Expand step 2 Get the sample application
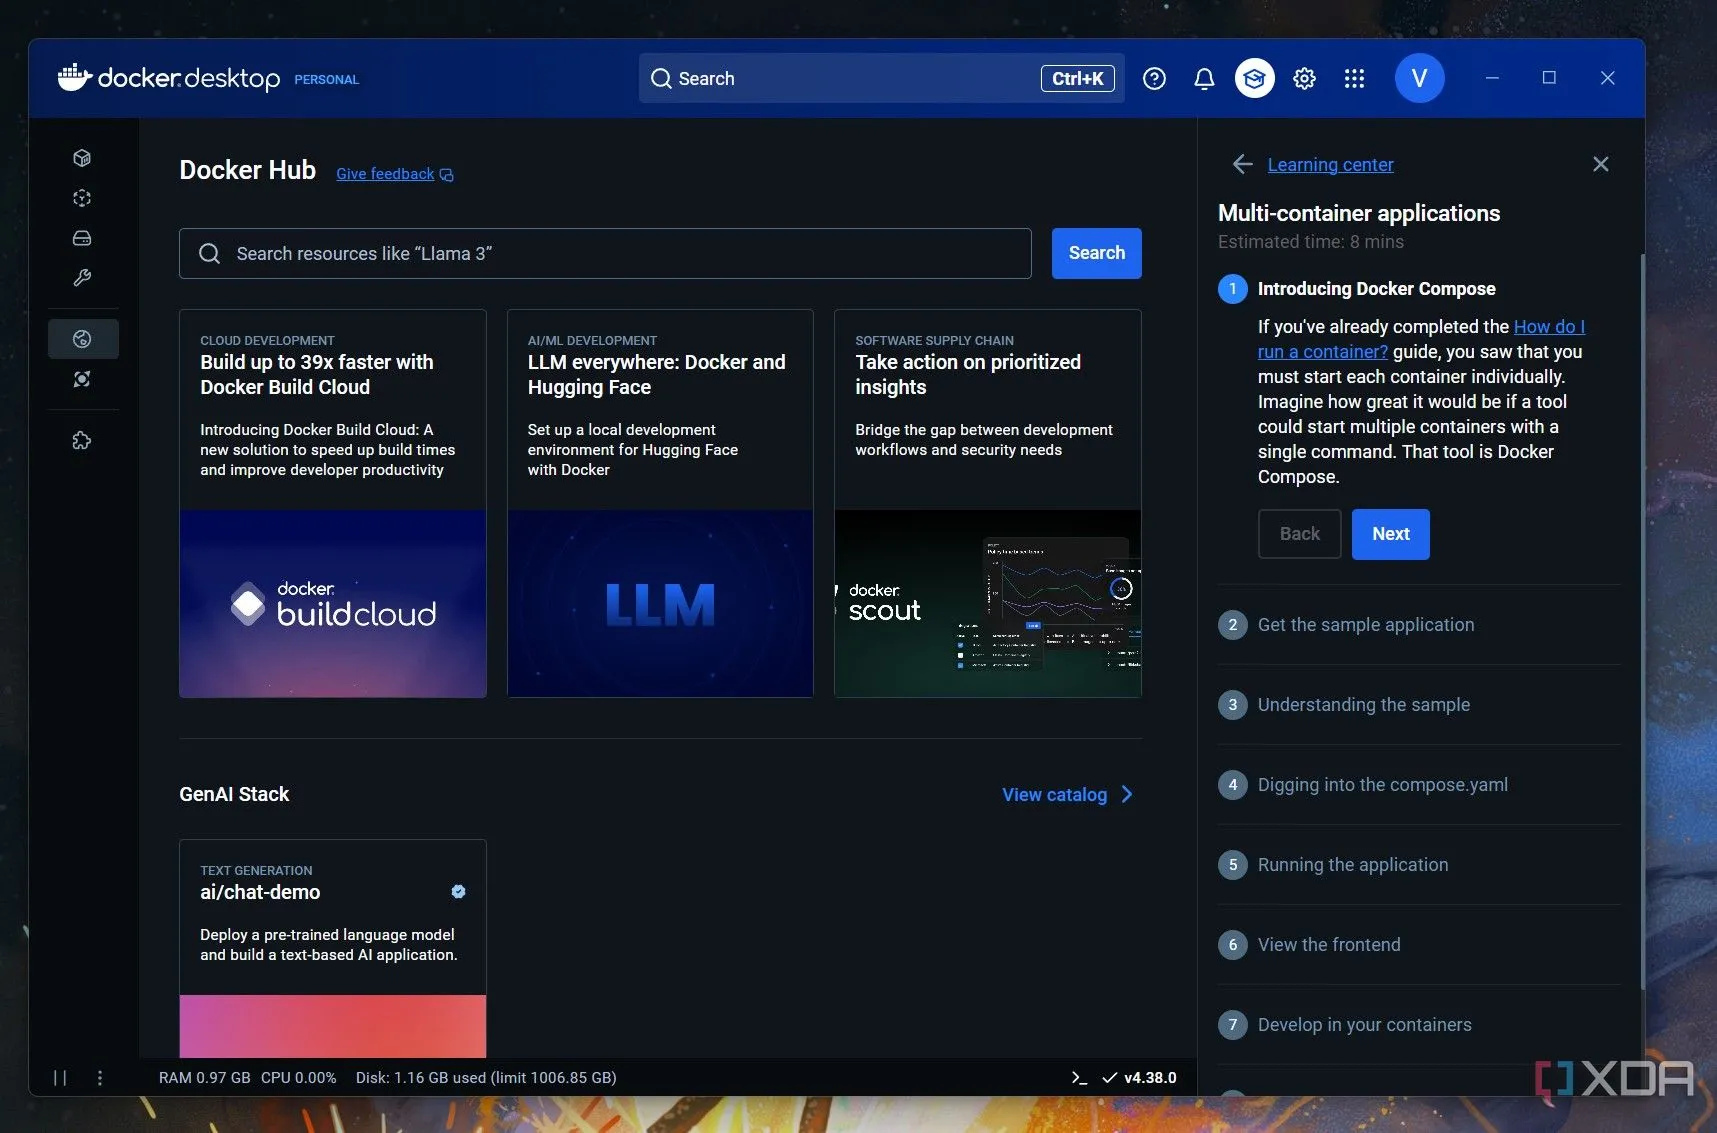Image resolution: width=1717 pixels, height=1133 pixels. tap(1365, 625)
